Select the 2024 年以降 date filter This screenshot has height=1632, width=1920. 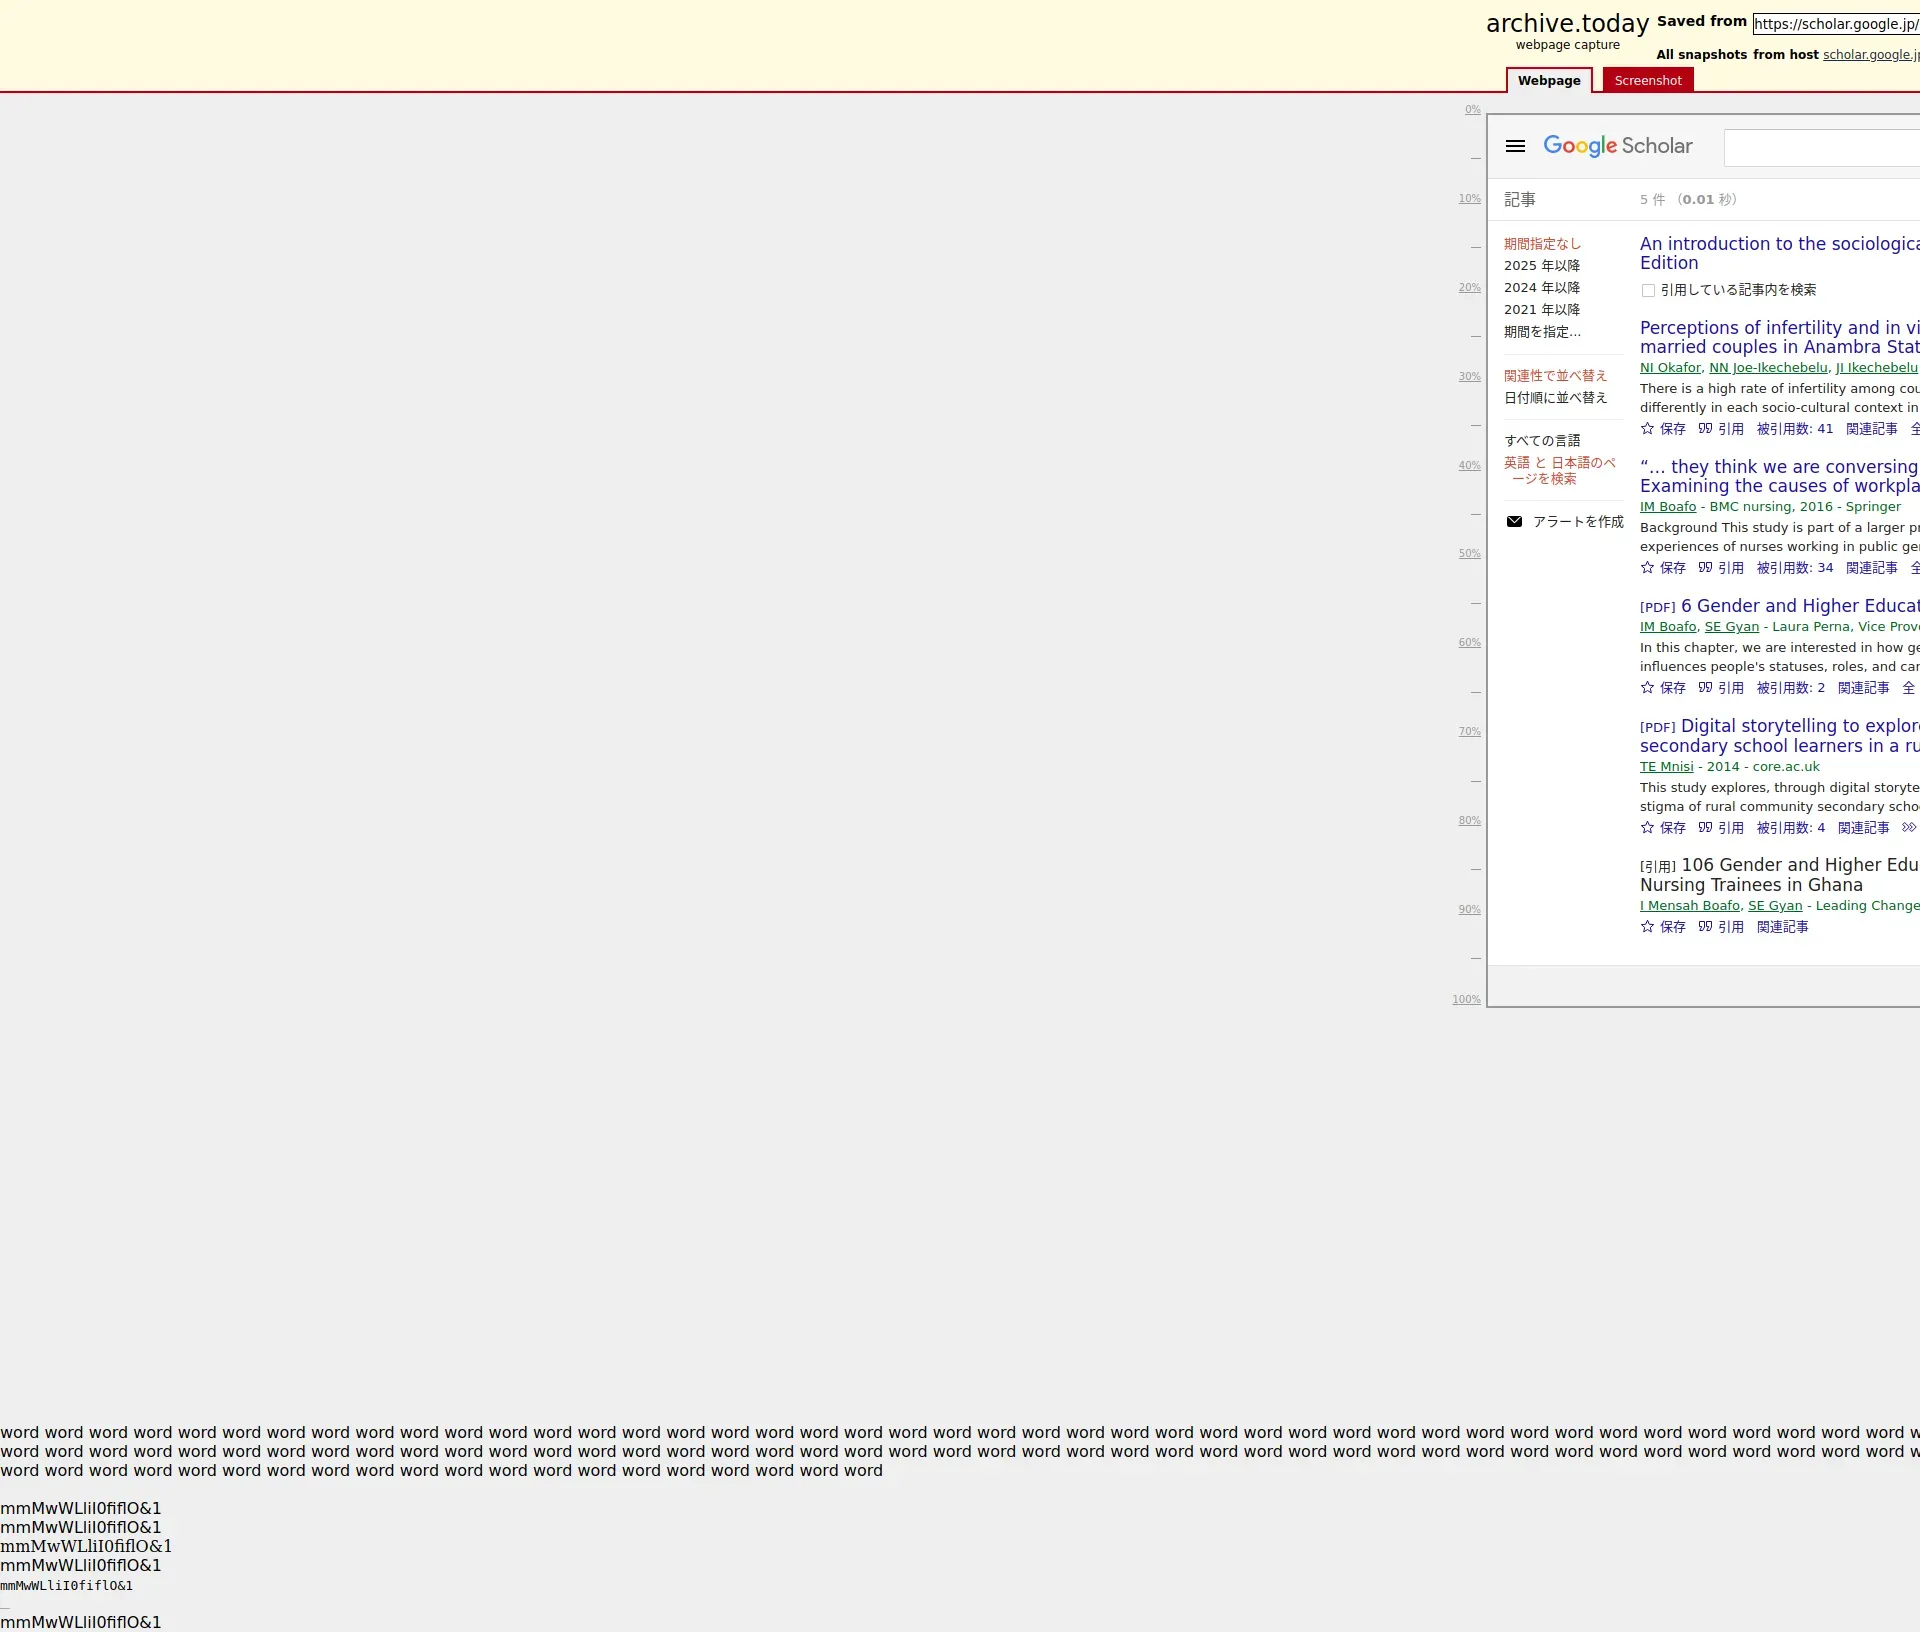1541,288
